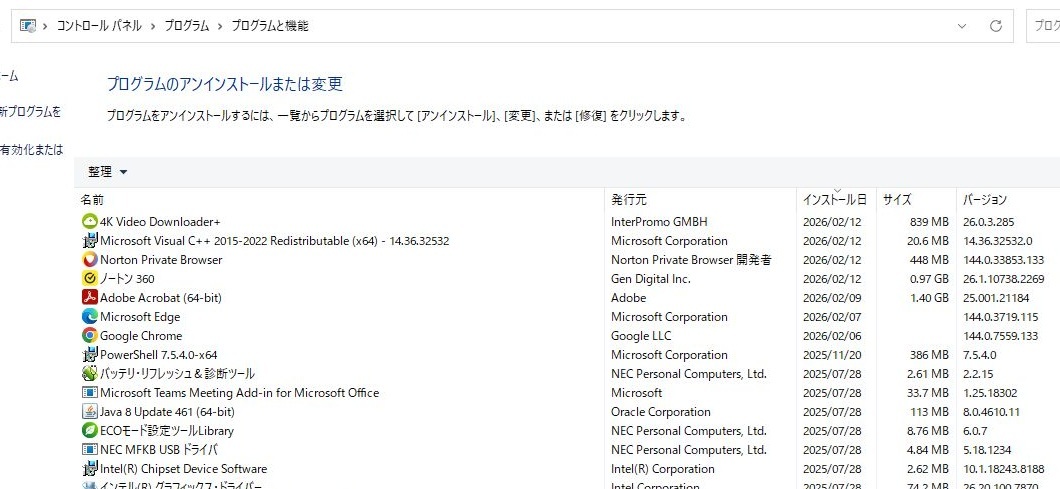Open the プログラム breadcrumb segment
This screenshot has width=1060, height=489.
187,26
